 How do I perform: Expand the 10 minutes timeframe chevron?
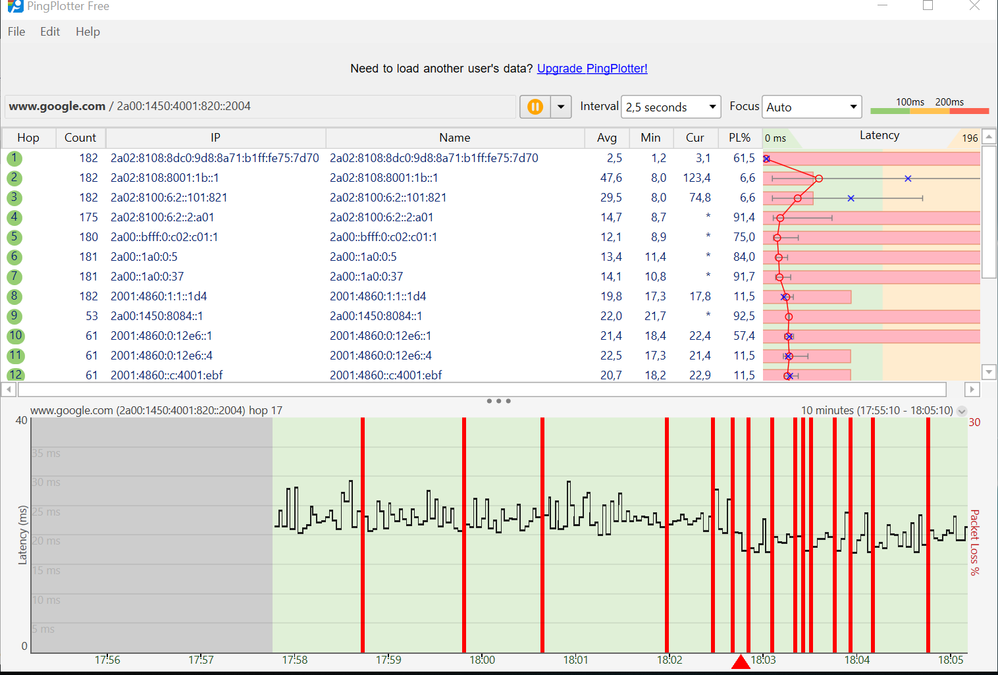click(x=962, y=411)
